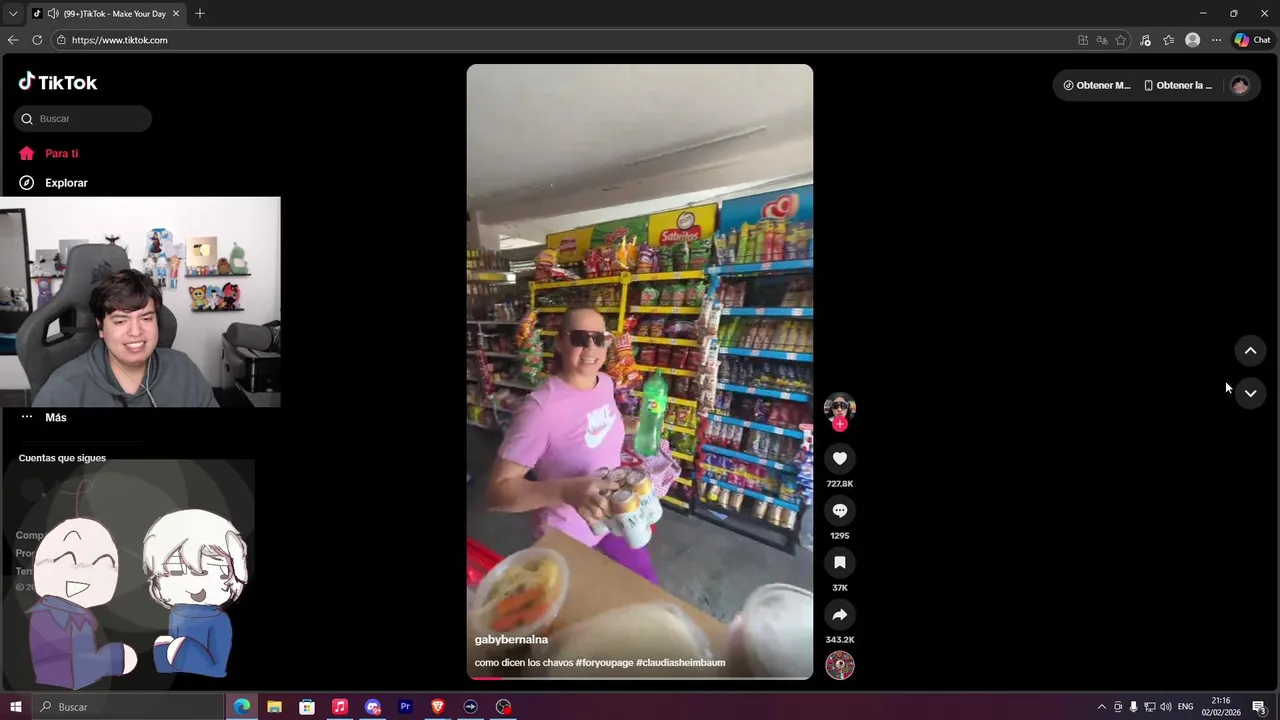Click the tray microphone icon

(1133, 707)
